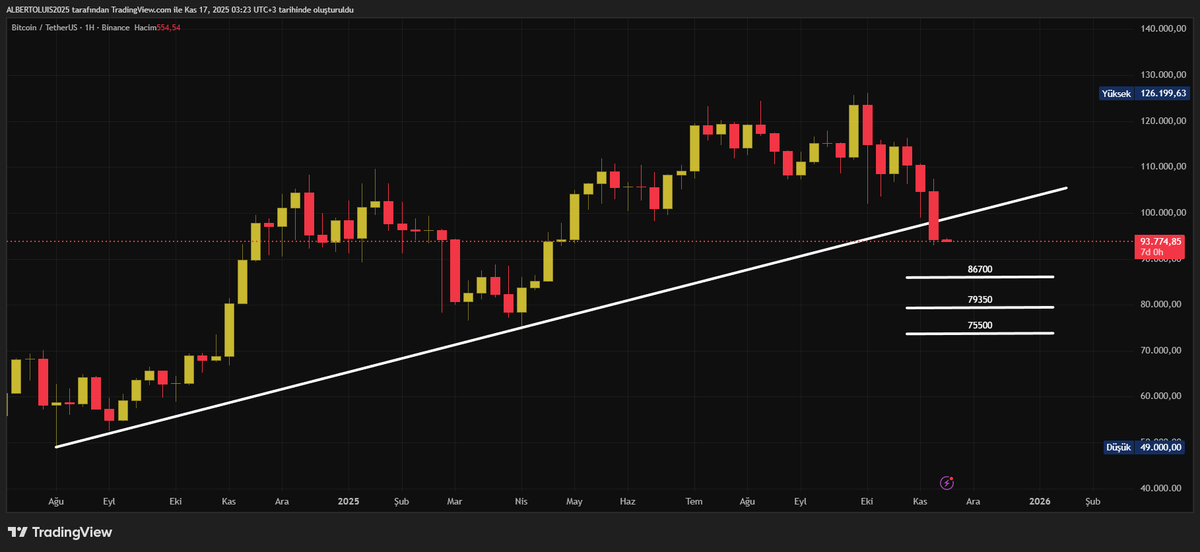Select the white rising diagonal trend line
The image size is (1200, 552).
point(560,317)
